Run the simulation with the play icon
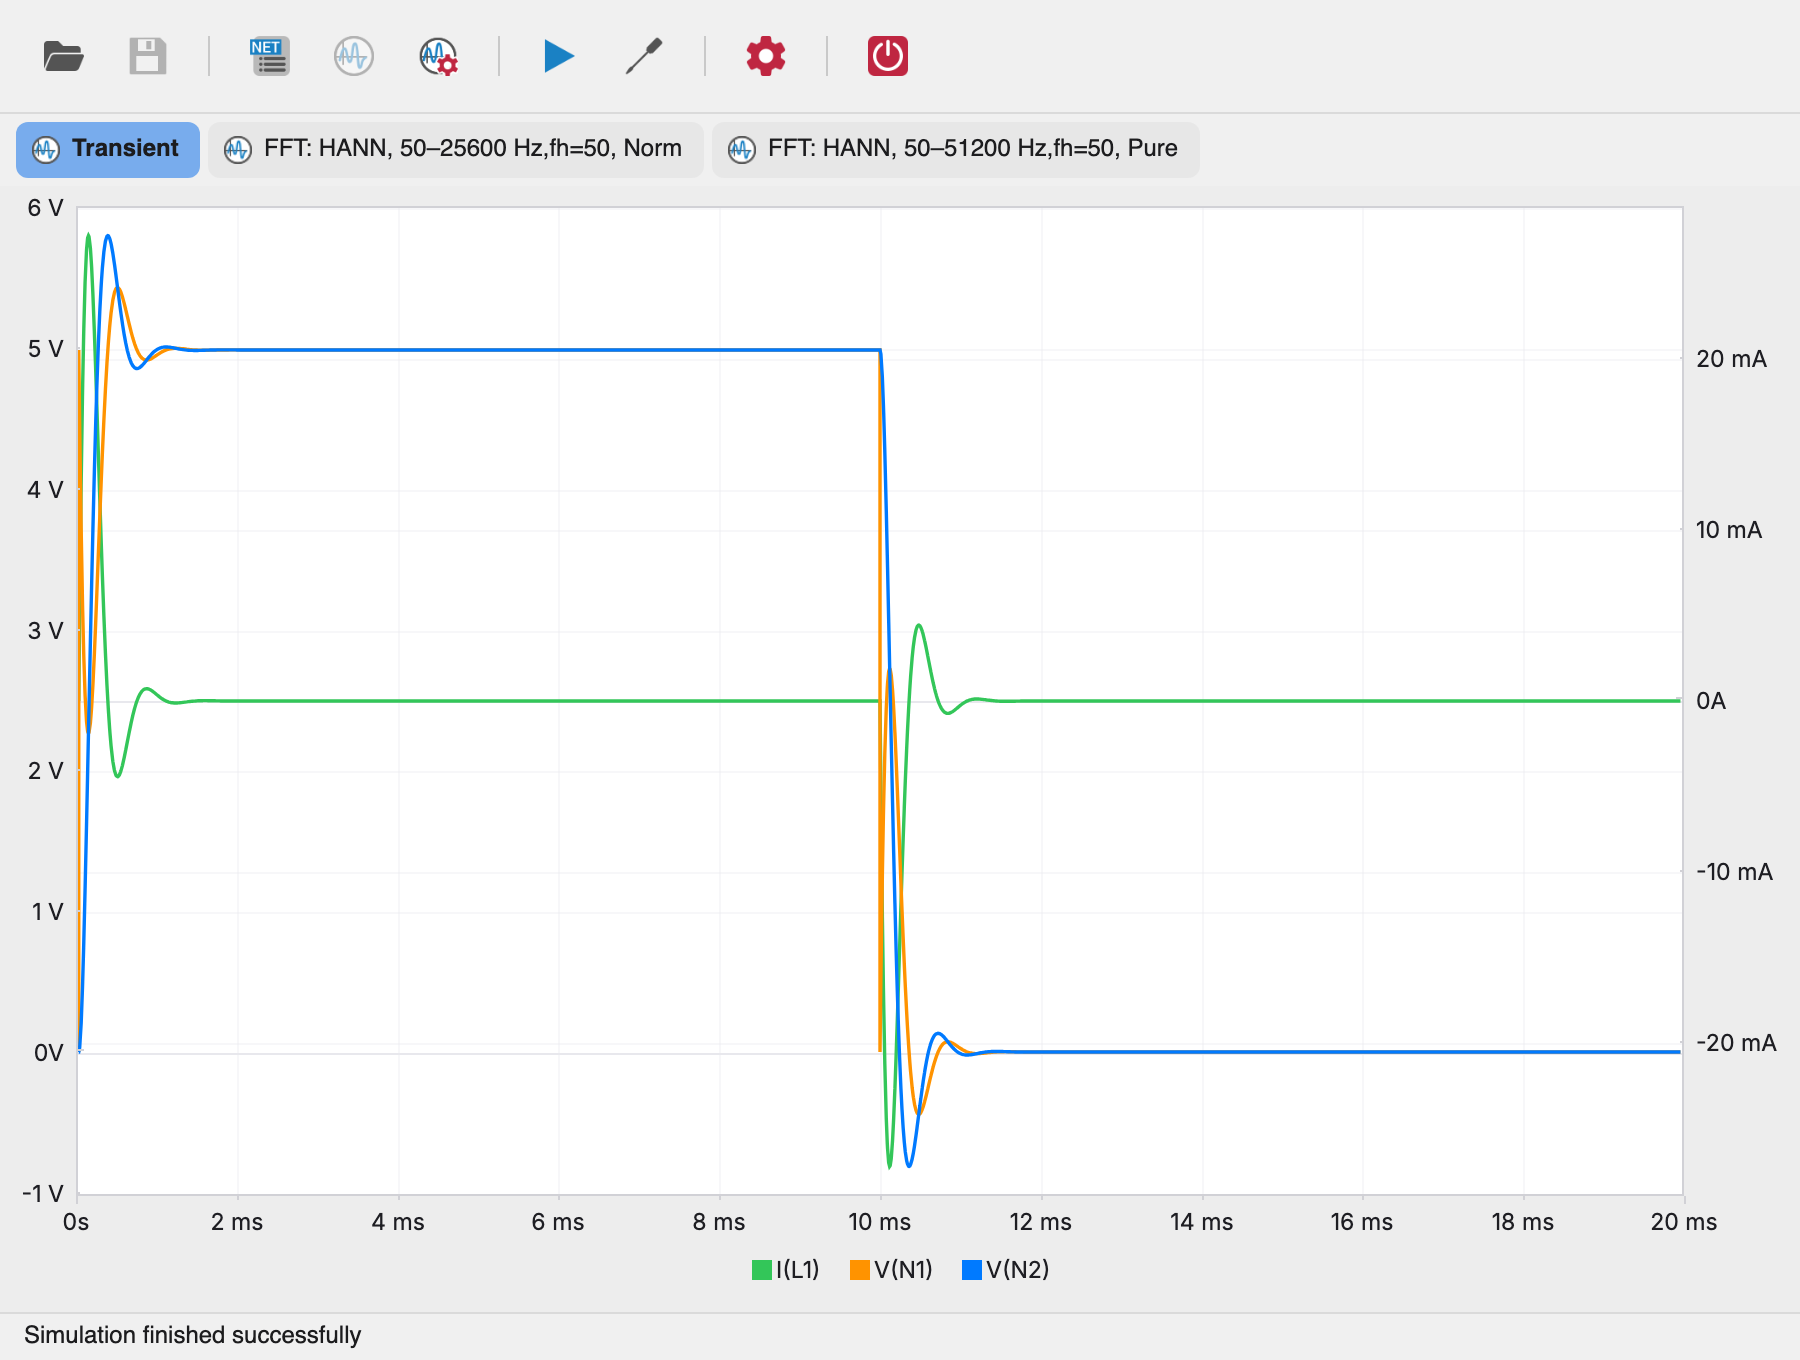This screenshot has height=1360, width=1800. click(x=559, y=56)
